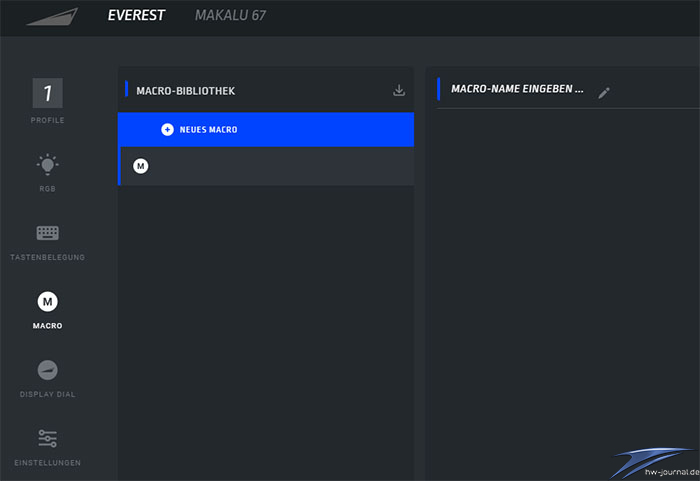700x481 pixels.
Task: Open the Einstellungen sliders icon
Action: 47,438
